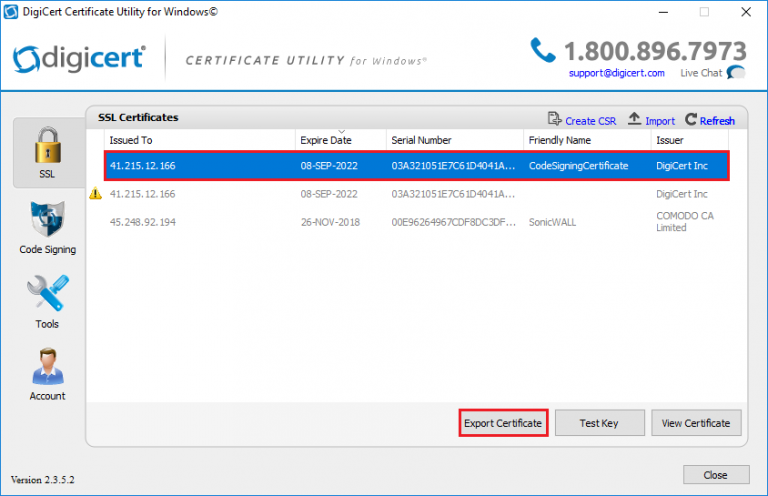Click the View Certificate button

696,423
